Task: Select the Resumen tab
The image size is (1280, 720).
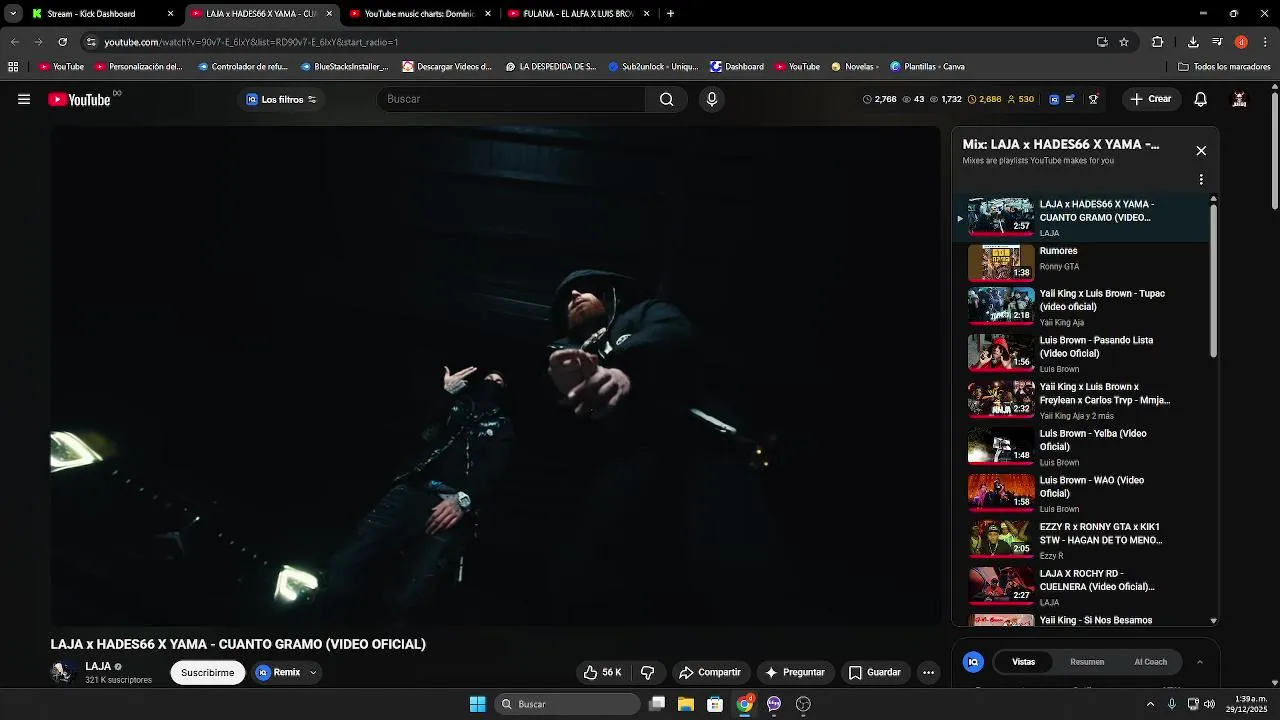Action: click(x=1087, y=662)
